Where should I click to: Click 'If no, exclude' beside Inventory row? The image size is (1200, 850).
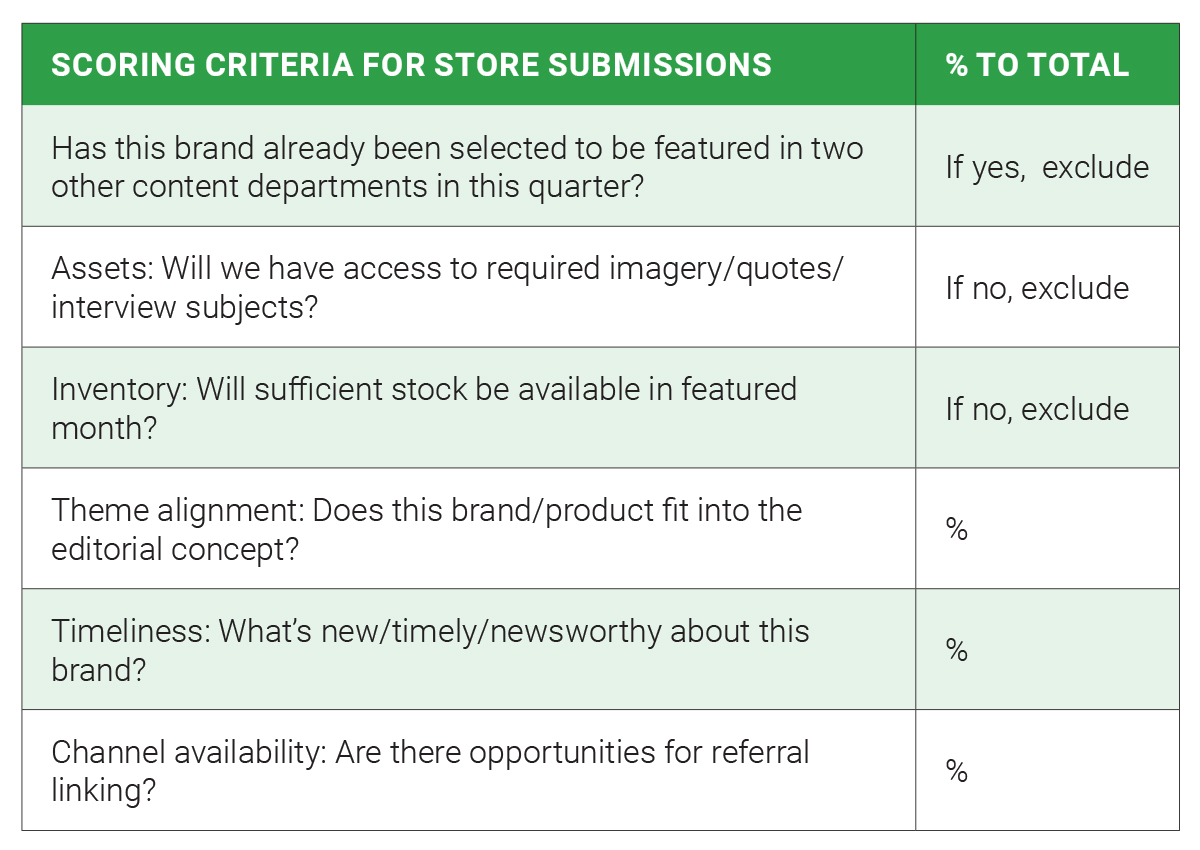click(1047, 408)
